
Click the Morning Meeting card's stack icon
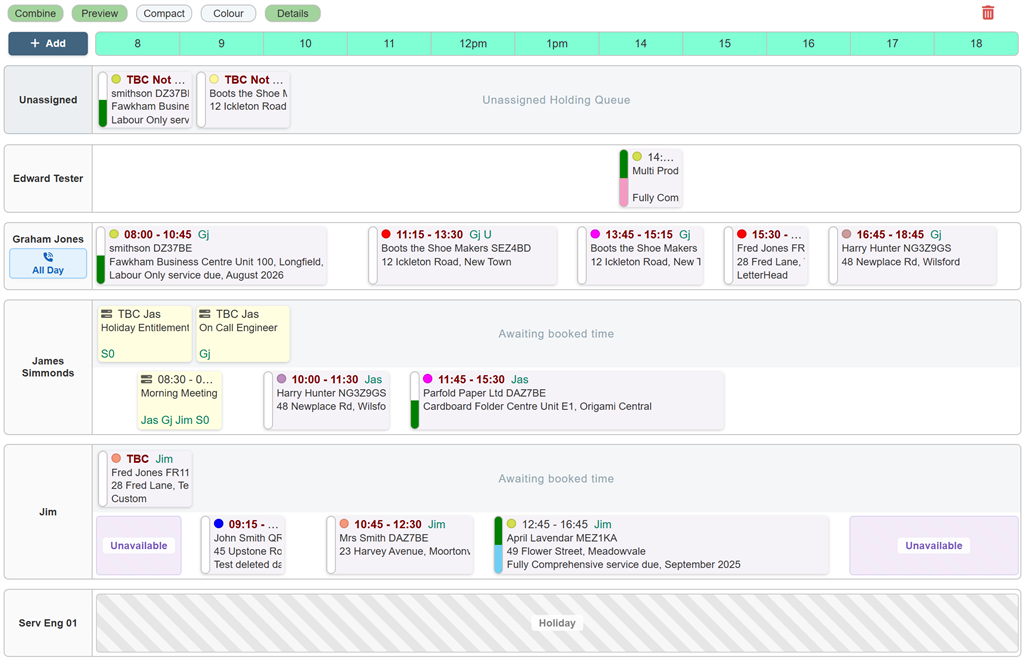pos(146,380)
